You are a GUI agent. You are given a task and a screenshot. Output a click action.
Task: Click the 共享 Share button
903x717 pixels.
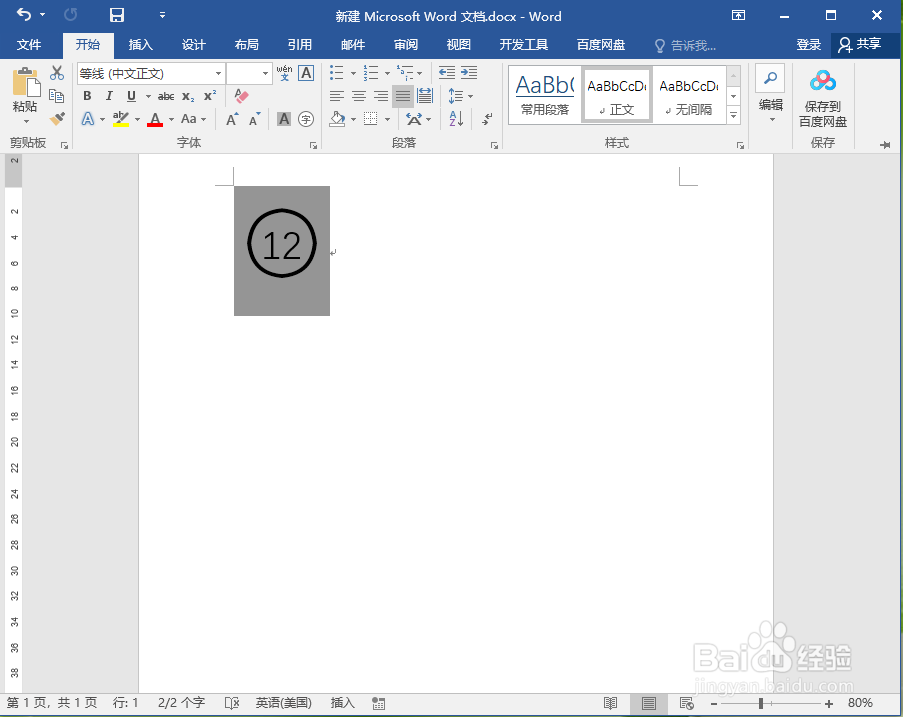pos(860,44)
